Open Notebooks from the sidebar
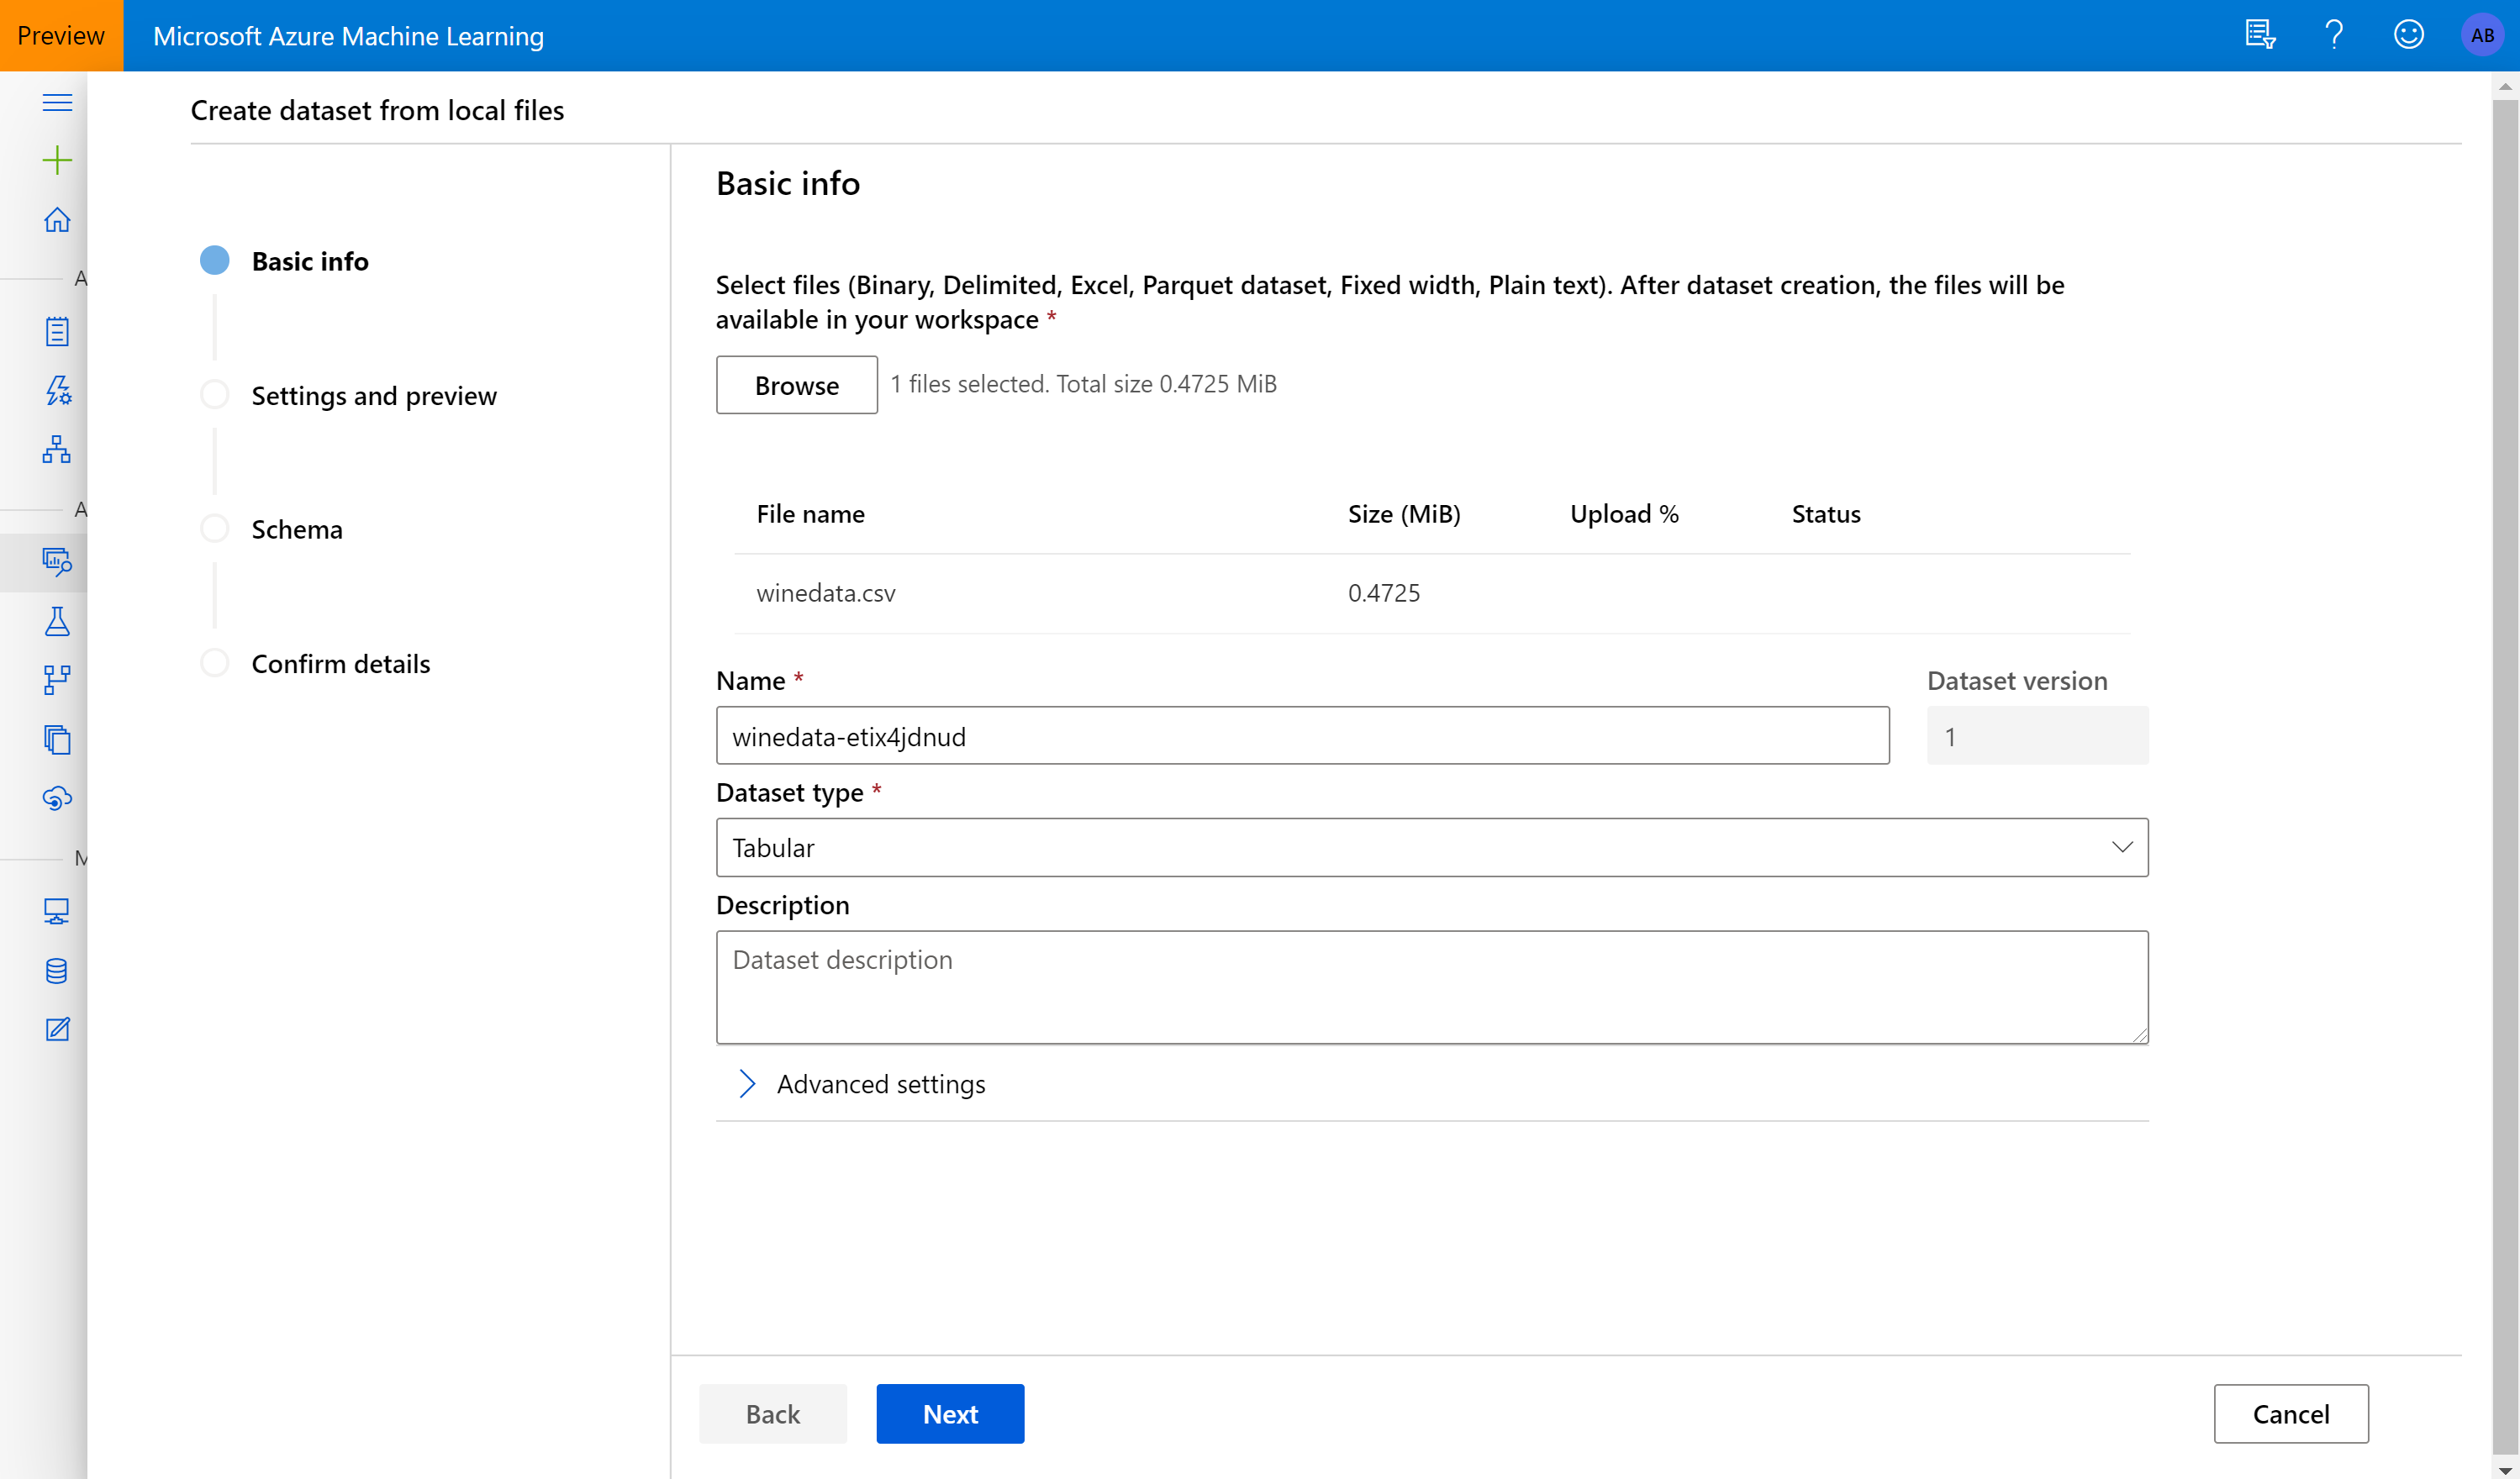 tap(57, 331)
